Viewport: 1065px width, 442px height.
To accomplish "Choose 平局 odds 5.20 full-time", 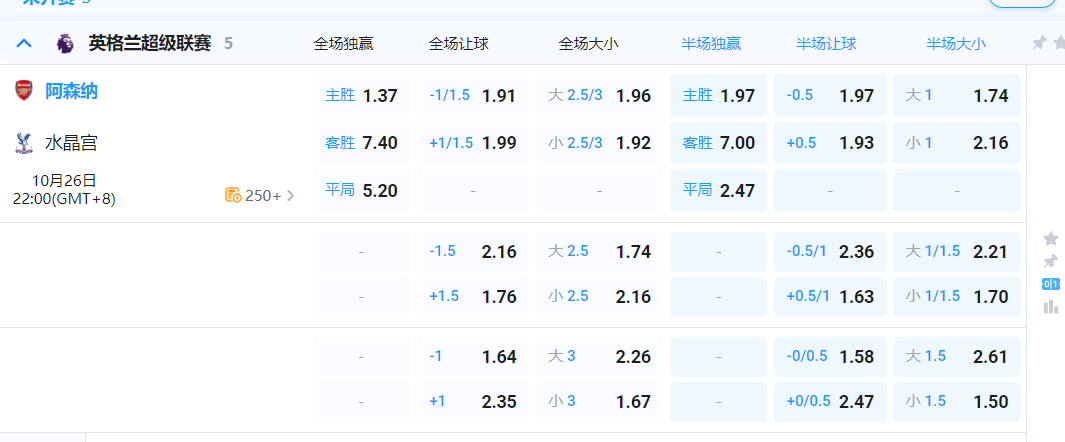I will pyautogui.click(x=361, y=190).
